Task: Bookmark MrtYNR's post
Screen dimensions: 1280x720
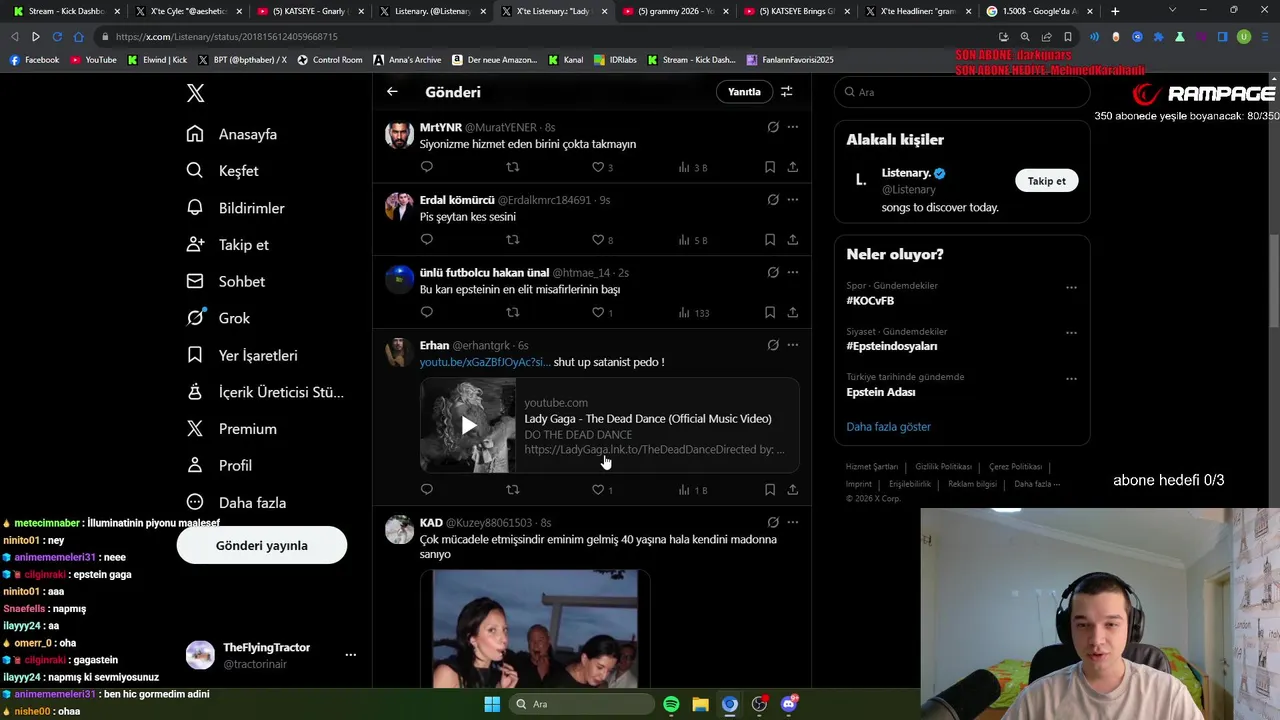Action: pos(770,167)
